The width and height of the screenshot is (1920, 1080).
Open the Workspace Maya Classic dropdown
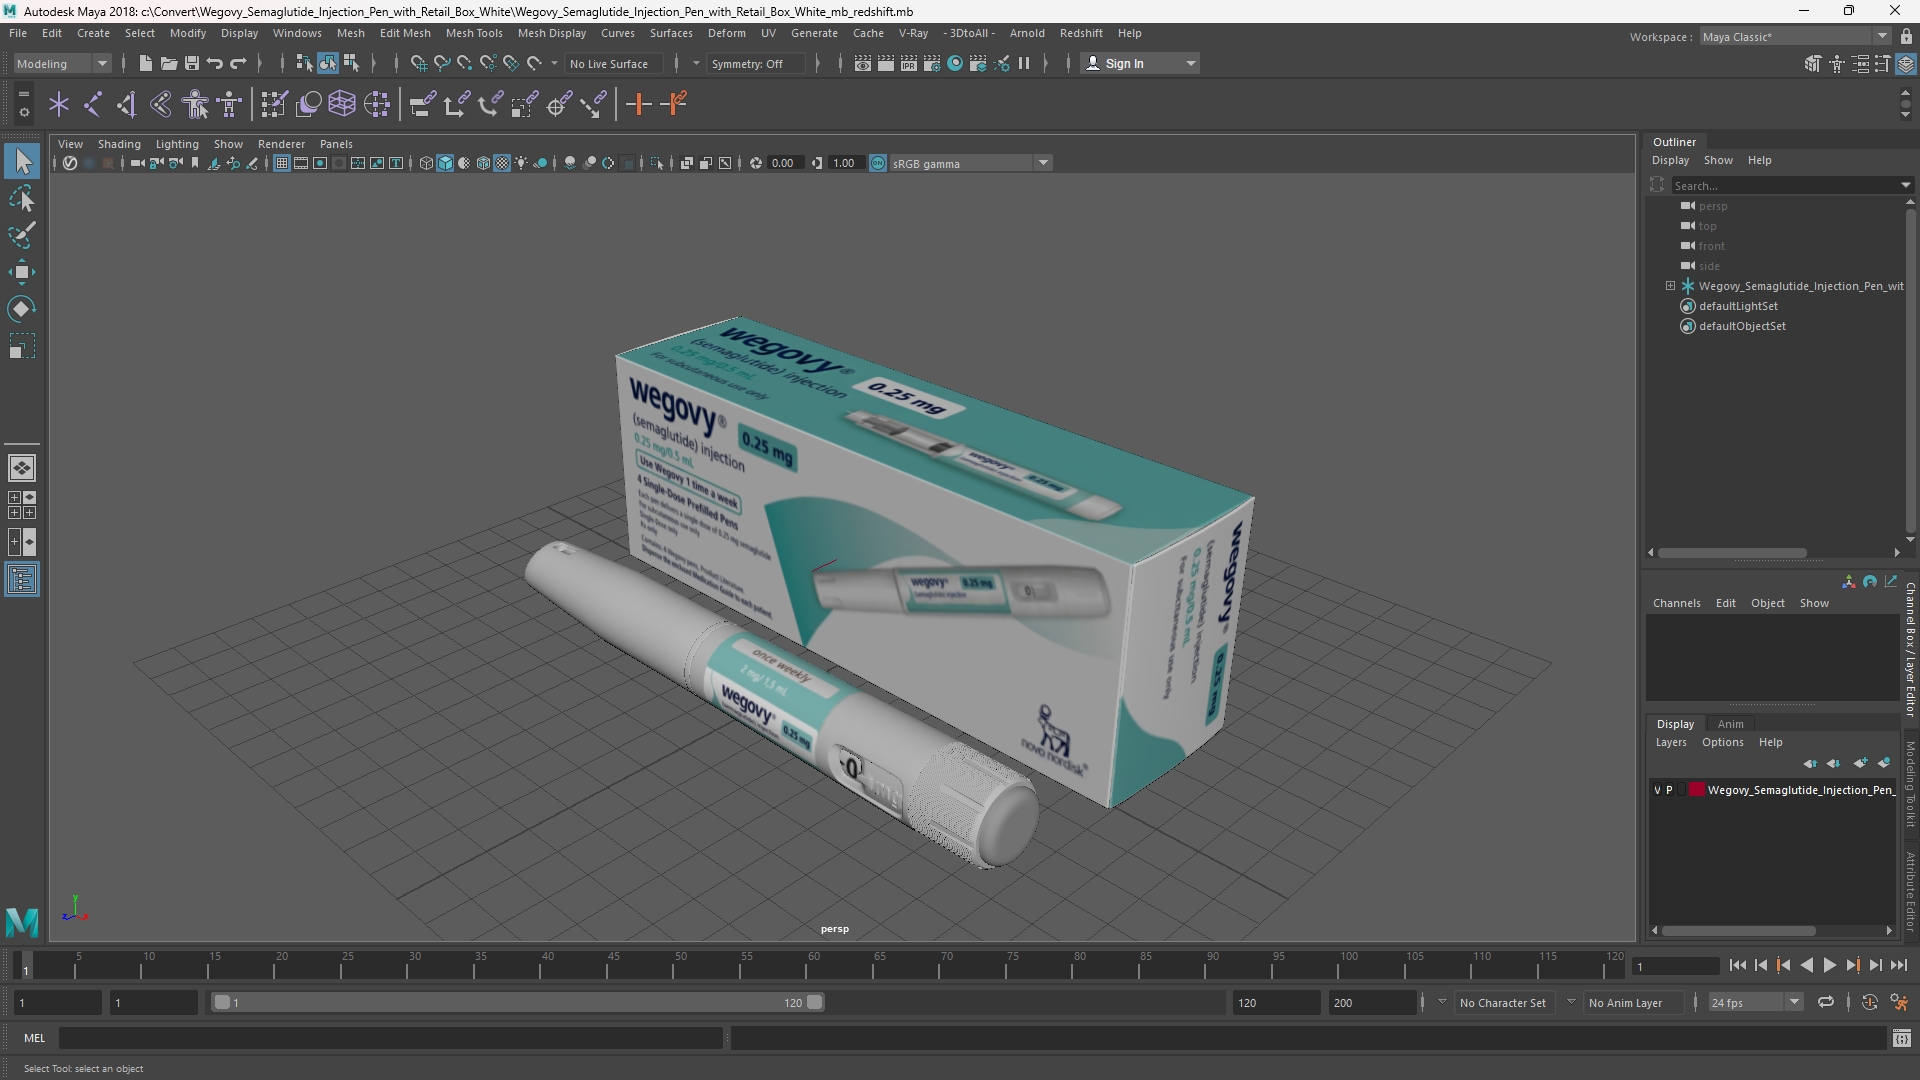coord(1795,37)
